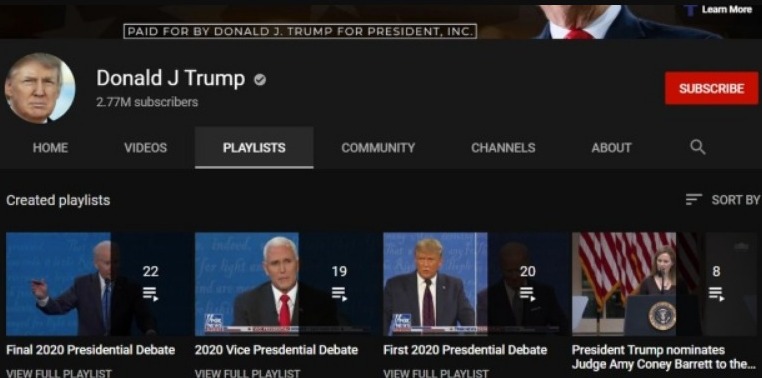Click the Created playlists heading
The width and height of the screenshot is (762, 378).
click(58, 200)
